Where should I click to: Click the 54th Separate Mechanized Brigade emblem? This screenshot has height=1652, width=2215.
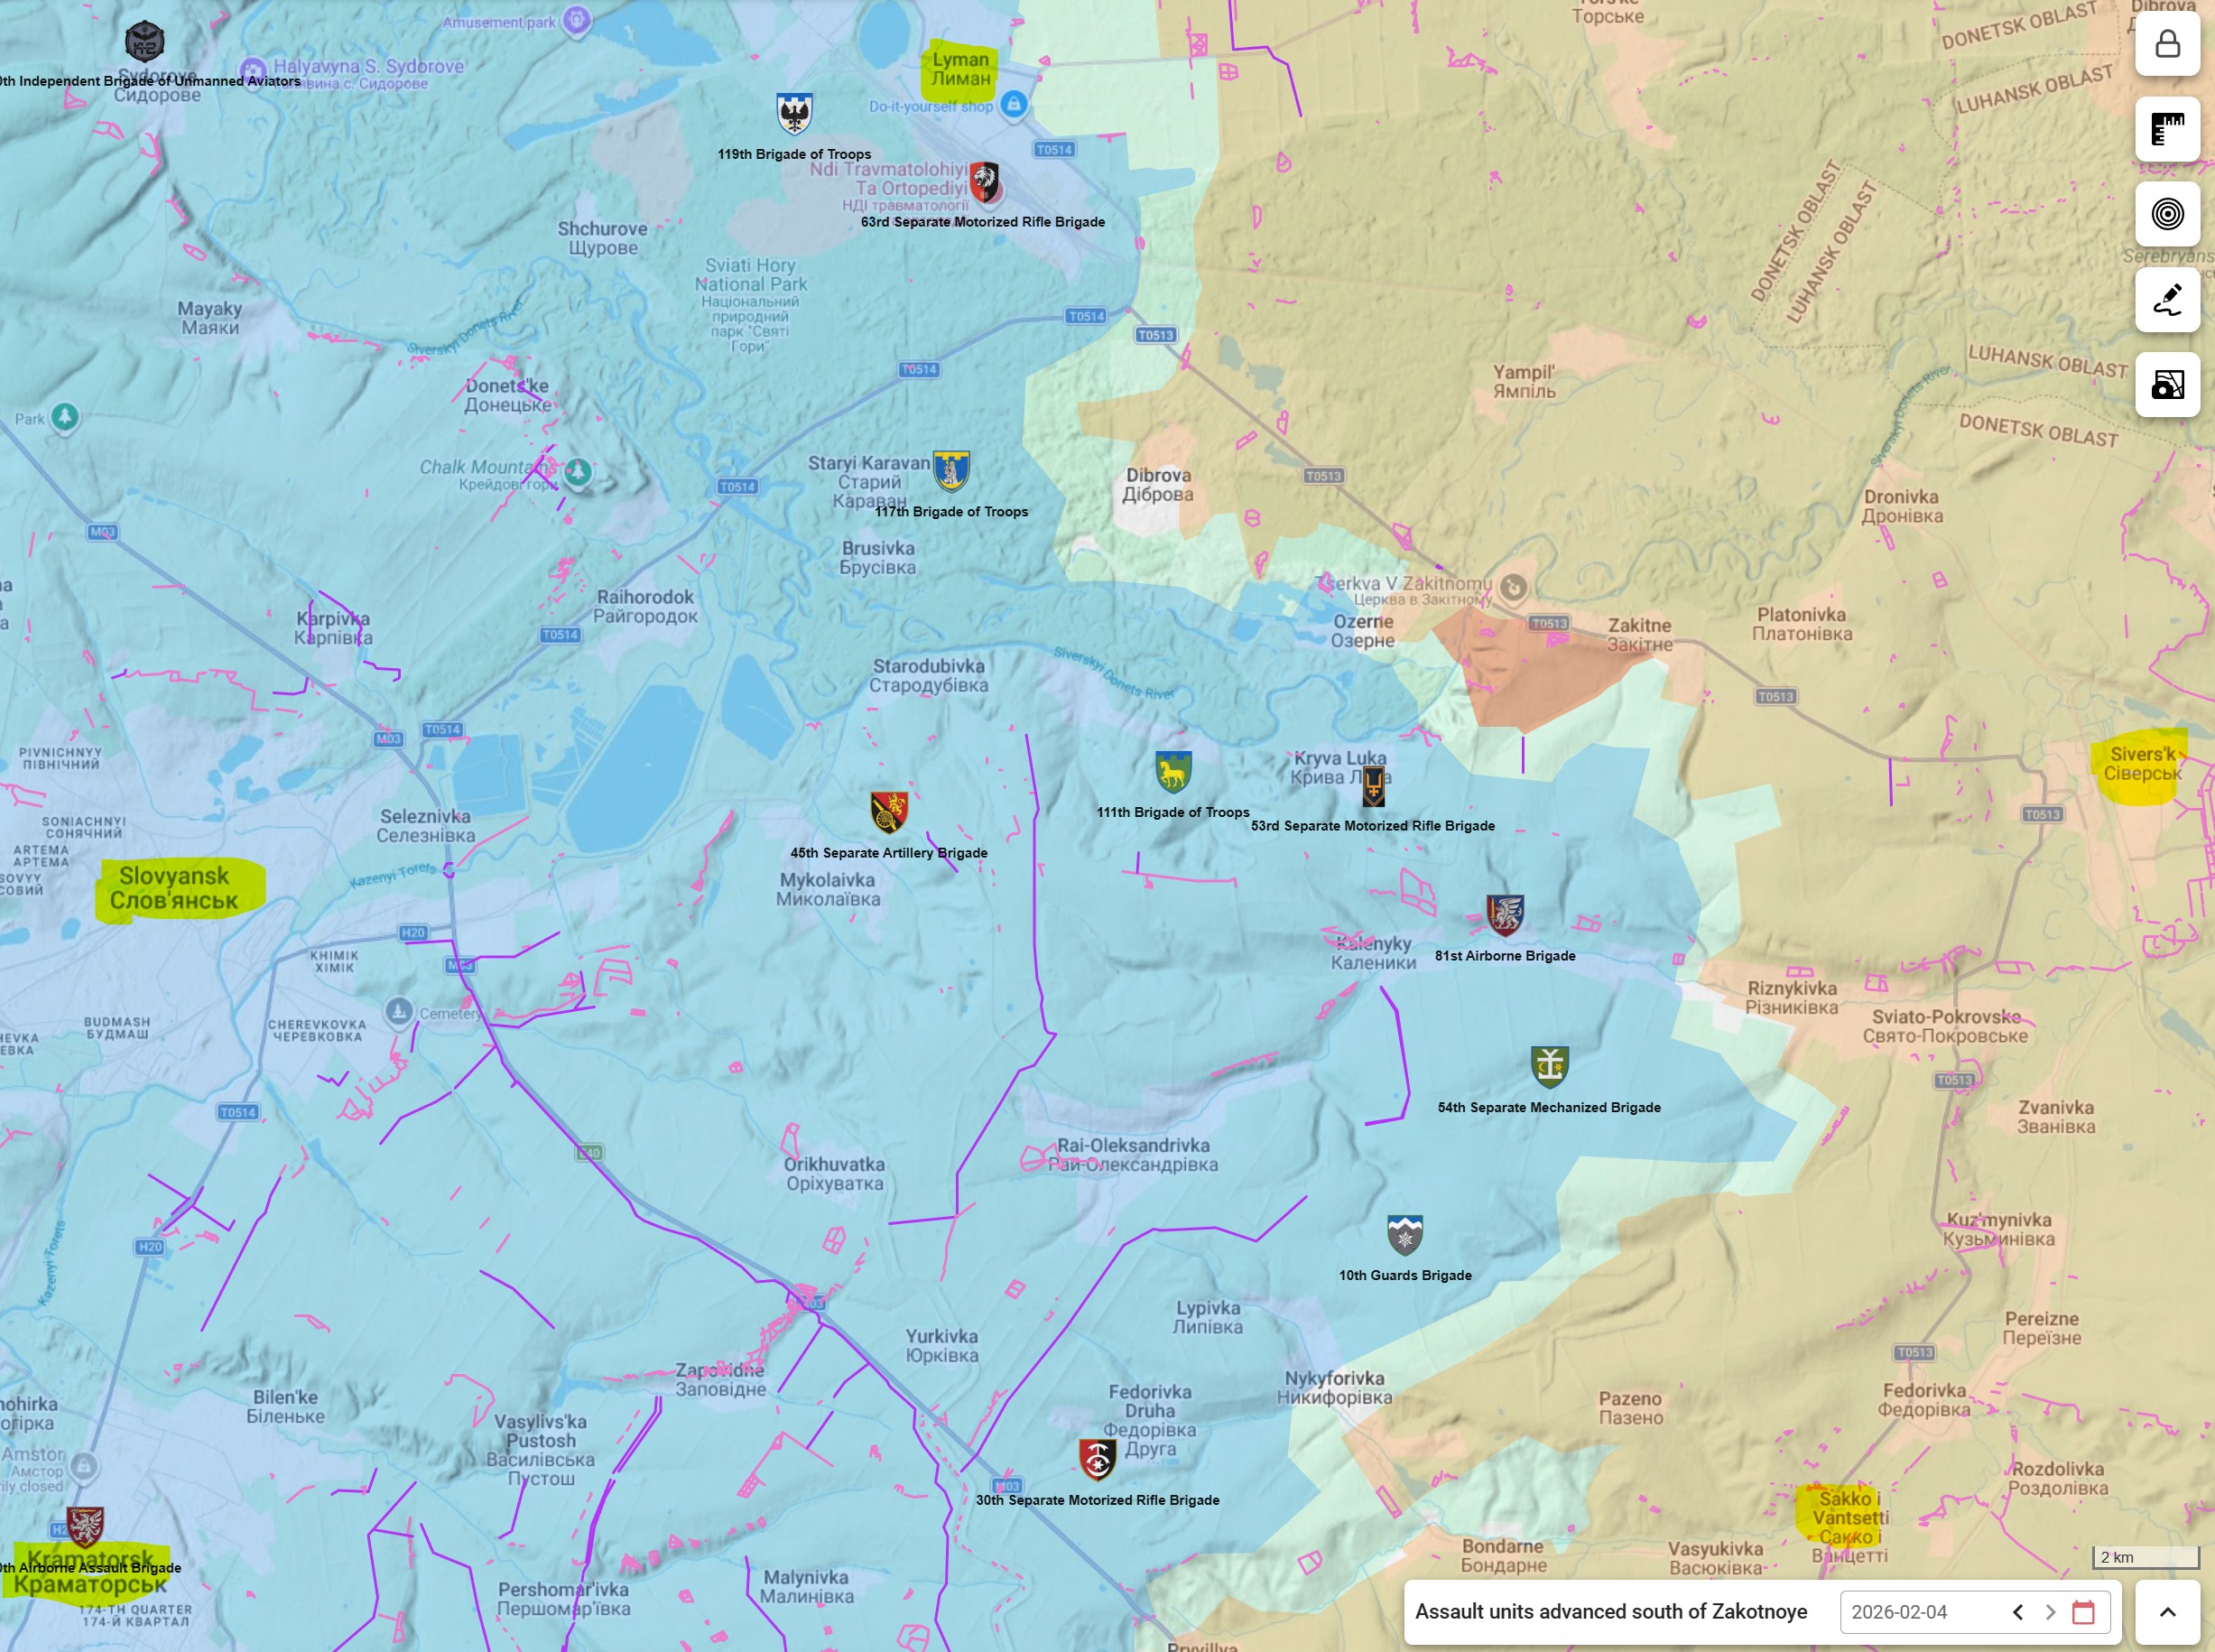click(x=1549, y=1067)
